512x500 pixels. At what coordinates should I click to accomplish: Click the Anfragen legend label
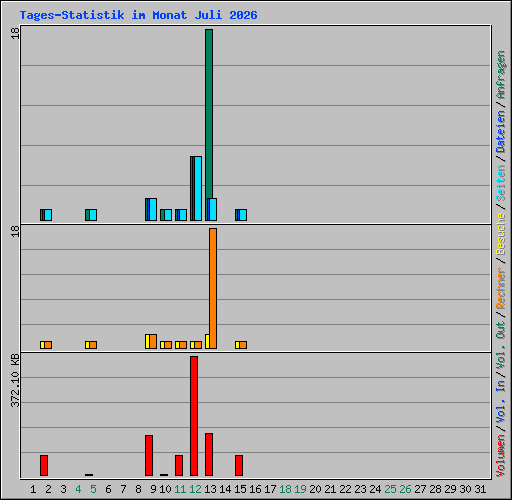pos(501,75)
